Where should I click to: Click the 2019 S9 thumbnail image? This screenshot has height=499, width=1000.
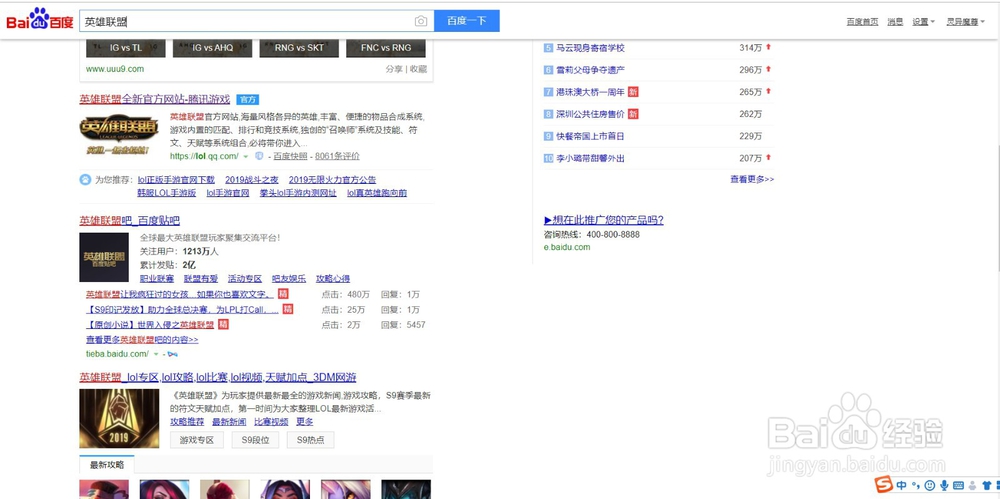(119, 419)
